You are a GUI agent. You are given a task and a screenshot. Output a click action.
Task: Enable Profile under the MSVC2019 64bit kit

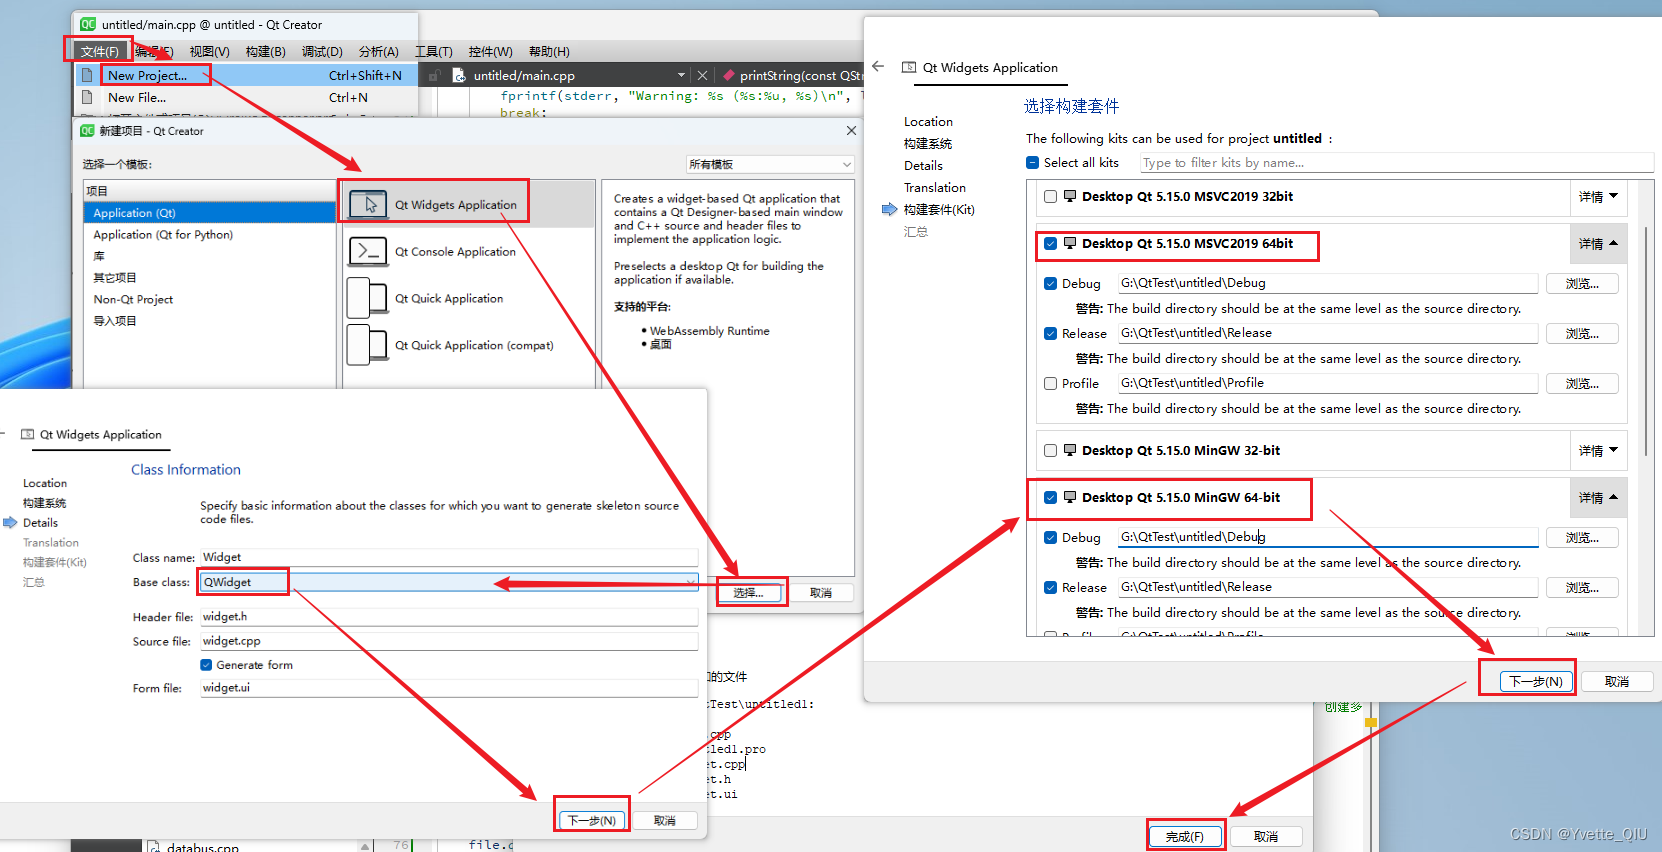point(1050,383)
